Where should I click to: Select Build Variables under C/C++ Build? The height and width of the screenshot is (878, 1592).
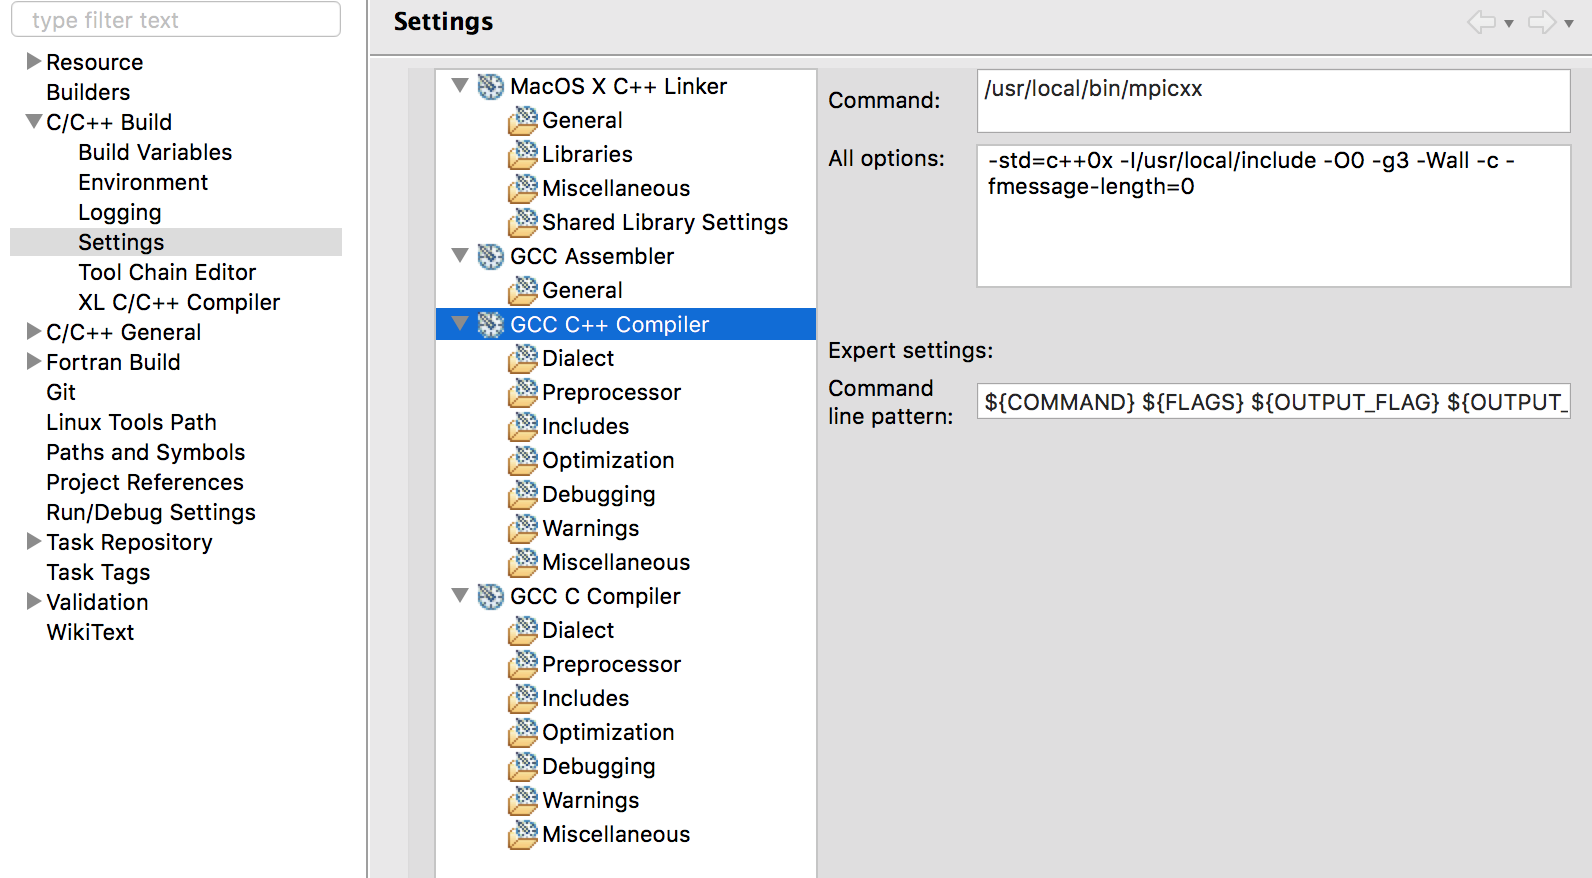click(155, 152)
